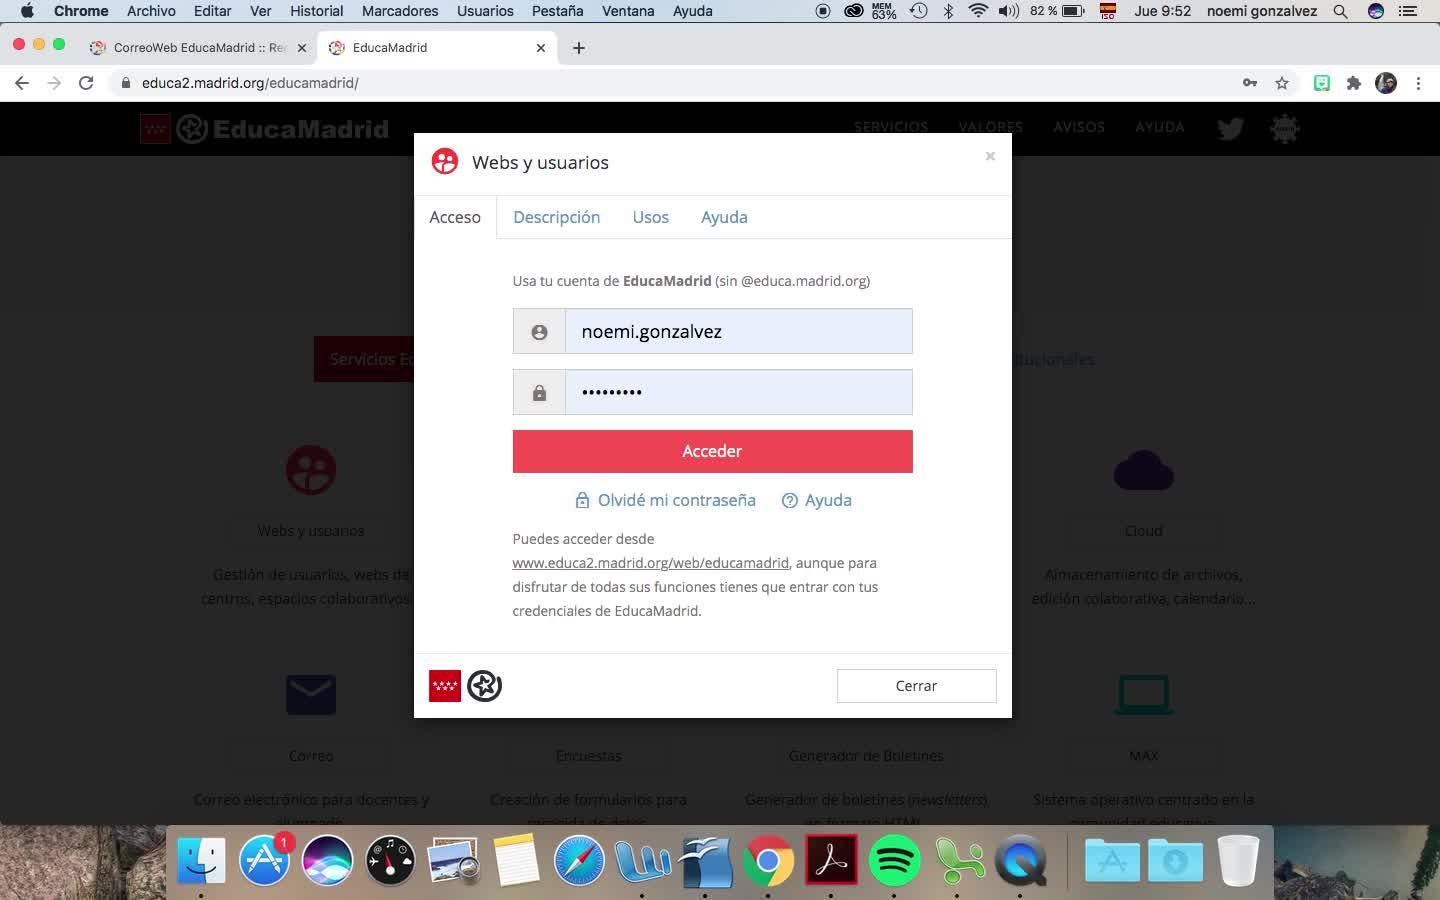Screen dimensions: 1440x900
Task: Open Spotlight search in menu bar
Action: pos(1340,11)
